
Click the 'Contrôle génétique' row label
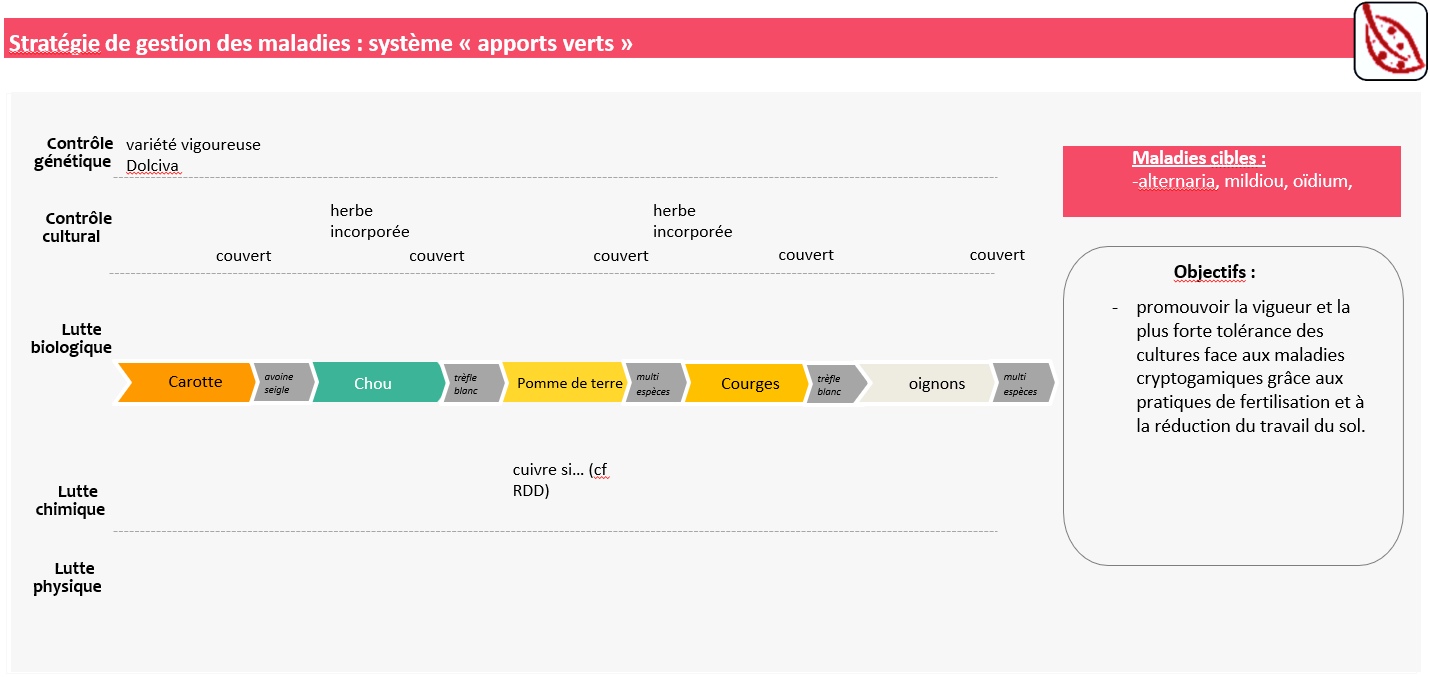point(73,153)
